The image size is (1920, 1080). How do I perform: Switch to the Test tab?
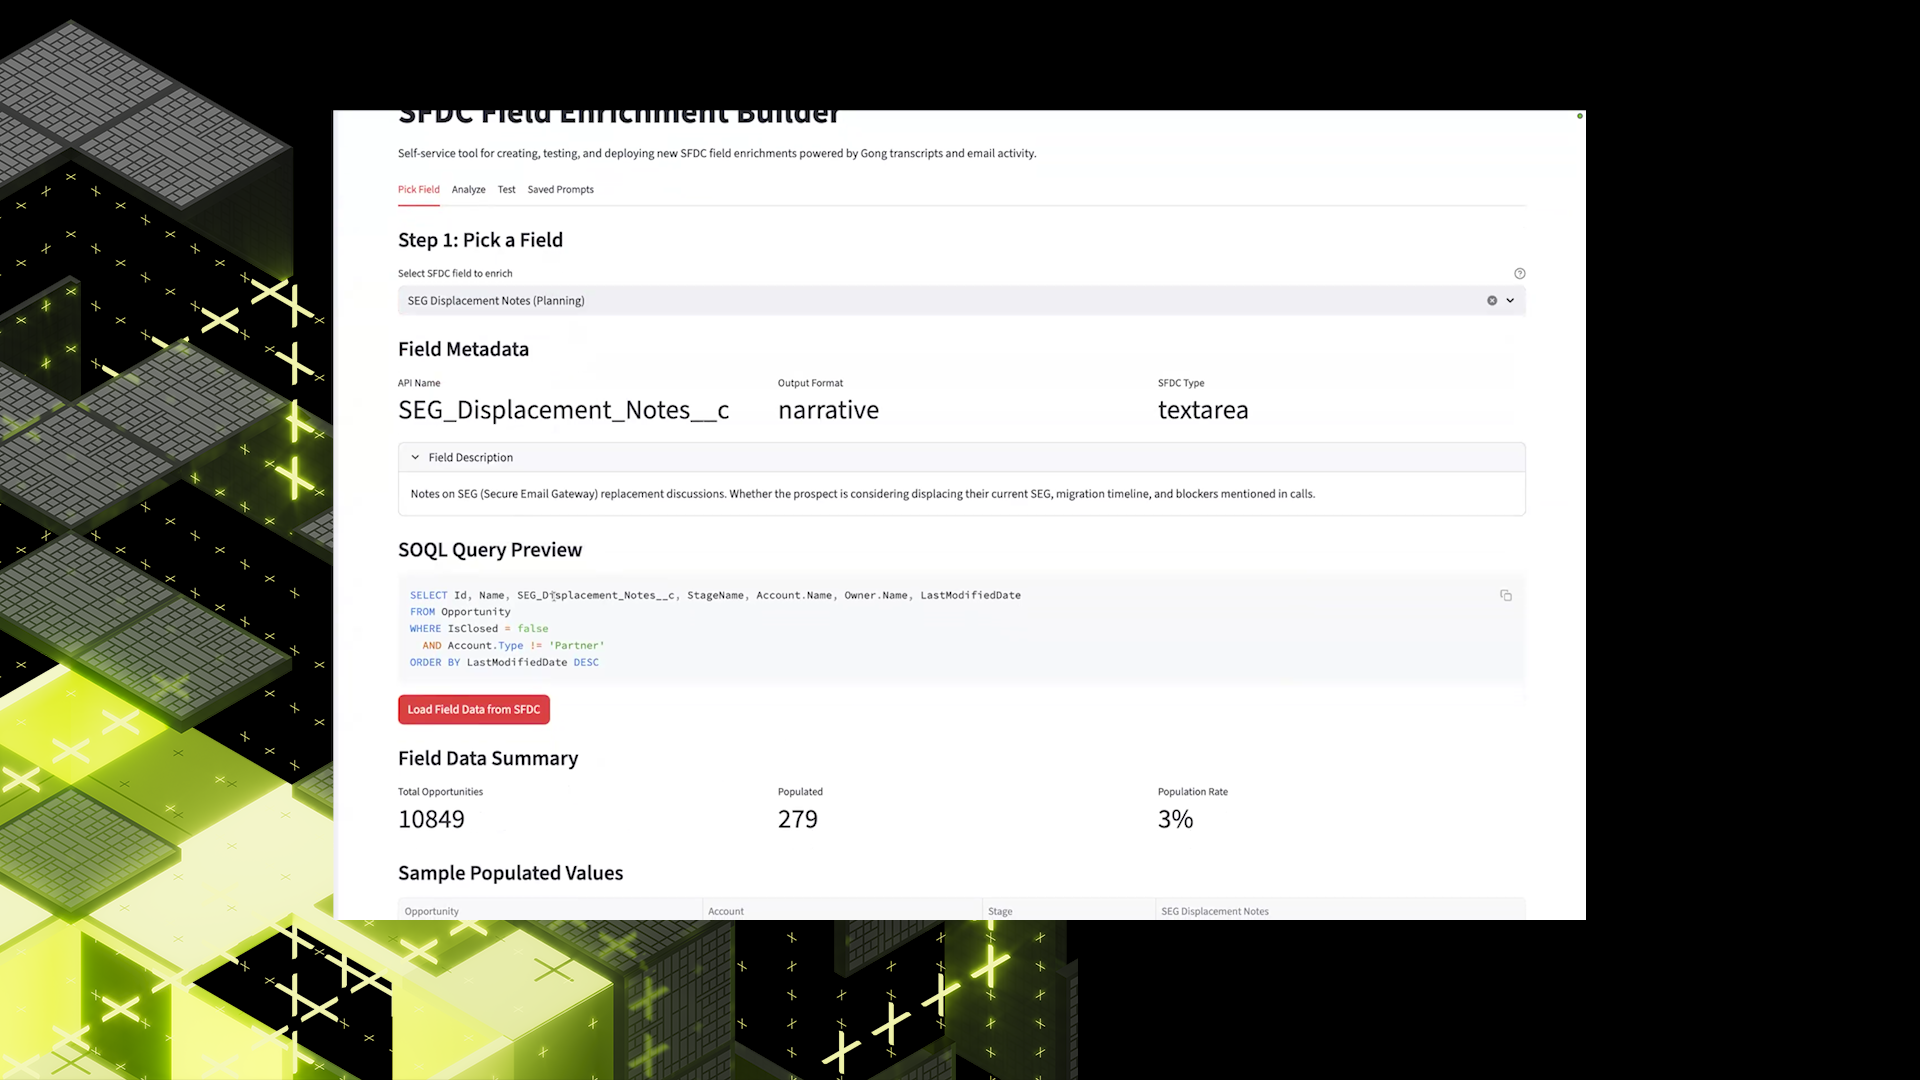coord(506,189)
